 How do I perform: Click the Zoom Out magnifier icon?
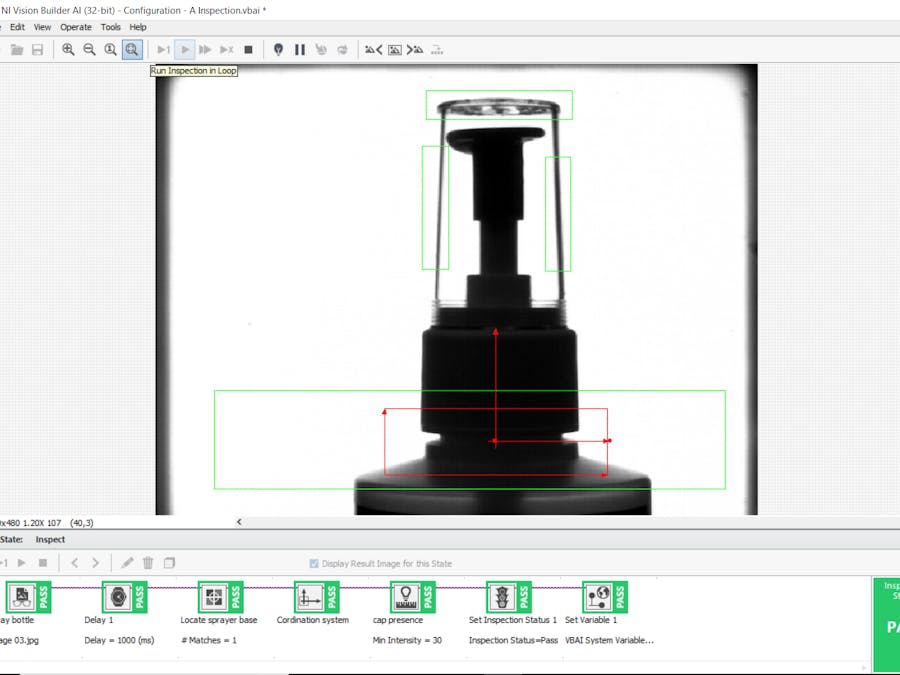(x=89, y=49)
